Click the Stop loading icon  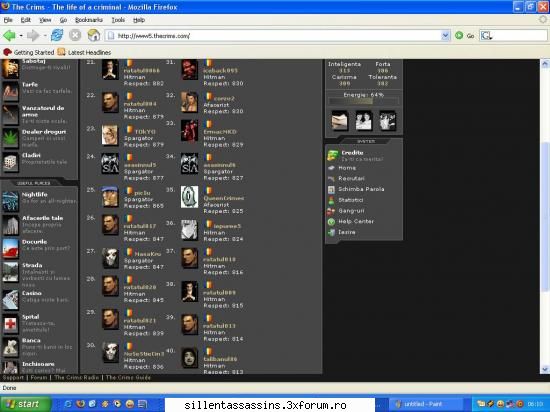click(x=75, y=35)
